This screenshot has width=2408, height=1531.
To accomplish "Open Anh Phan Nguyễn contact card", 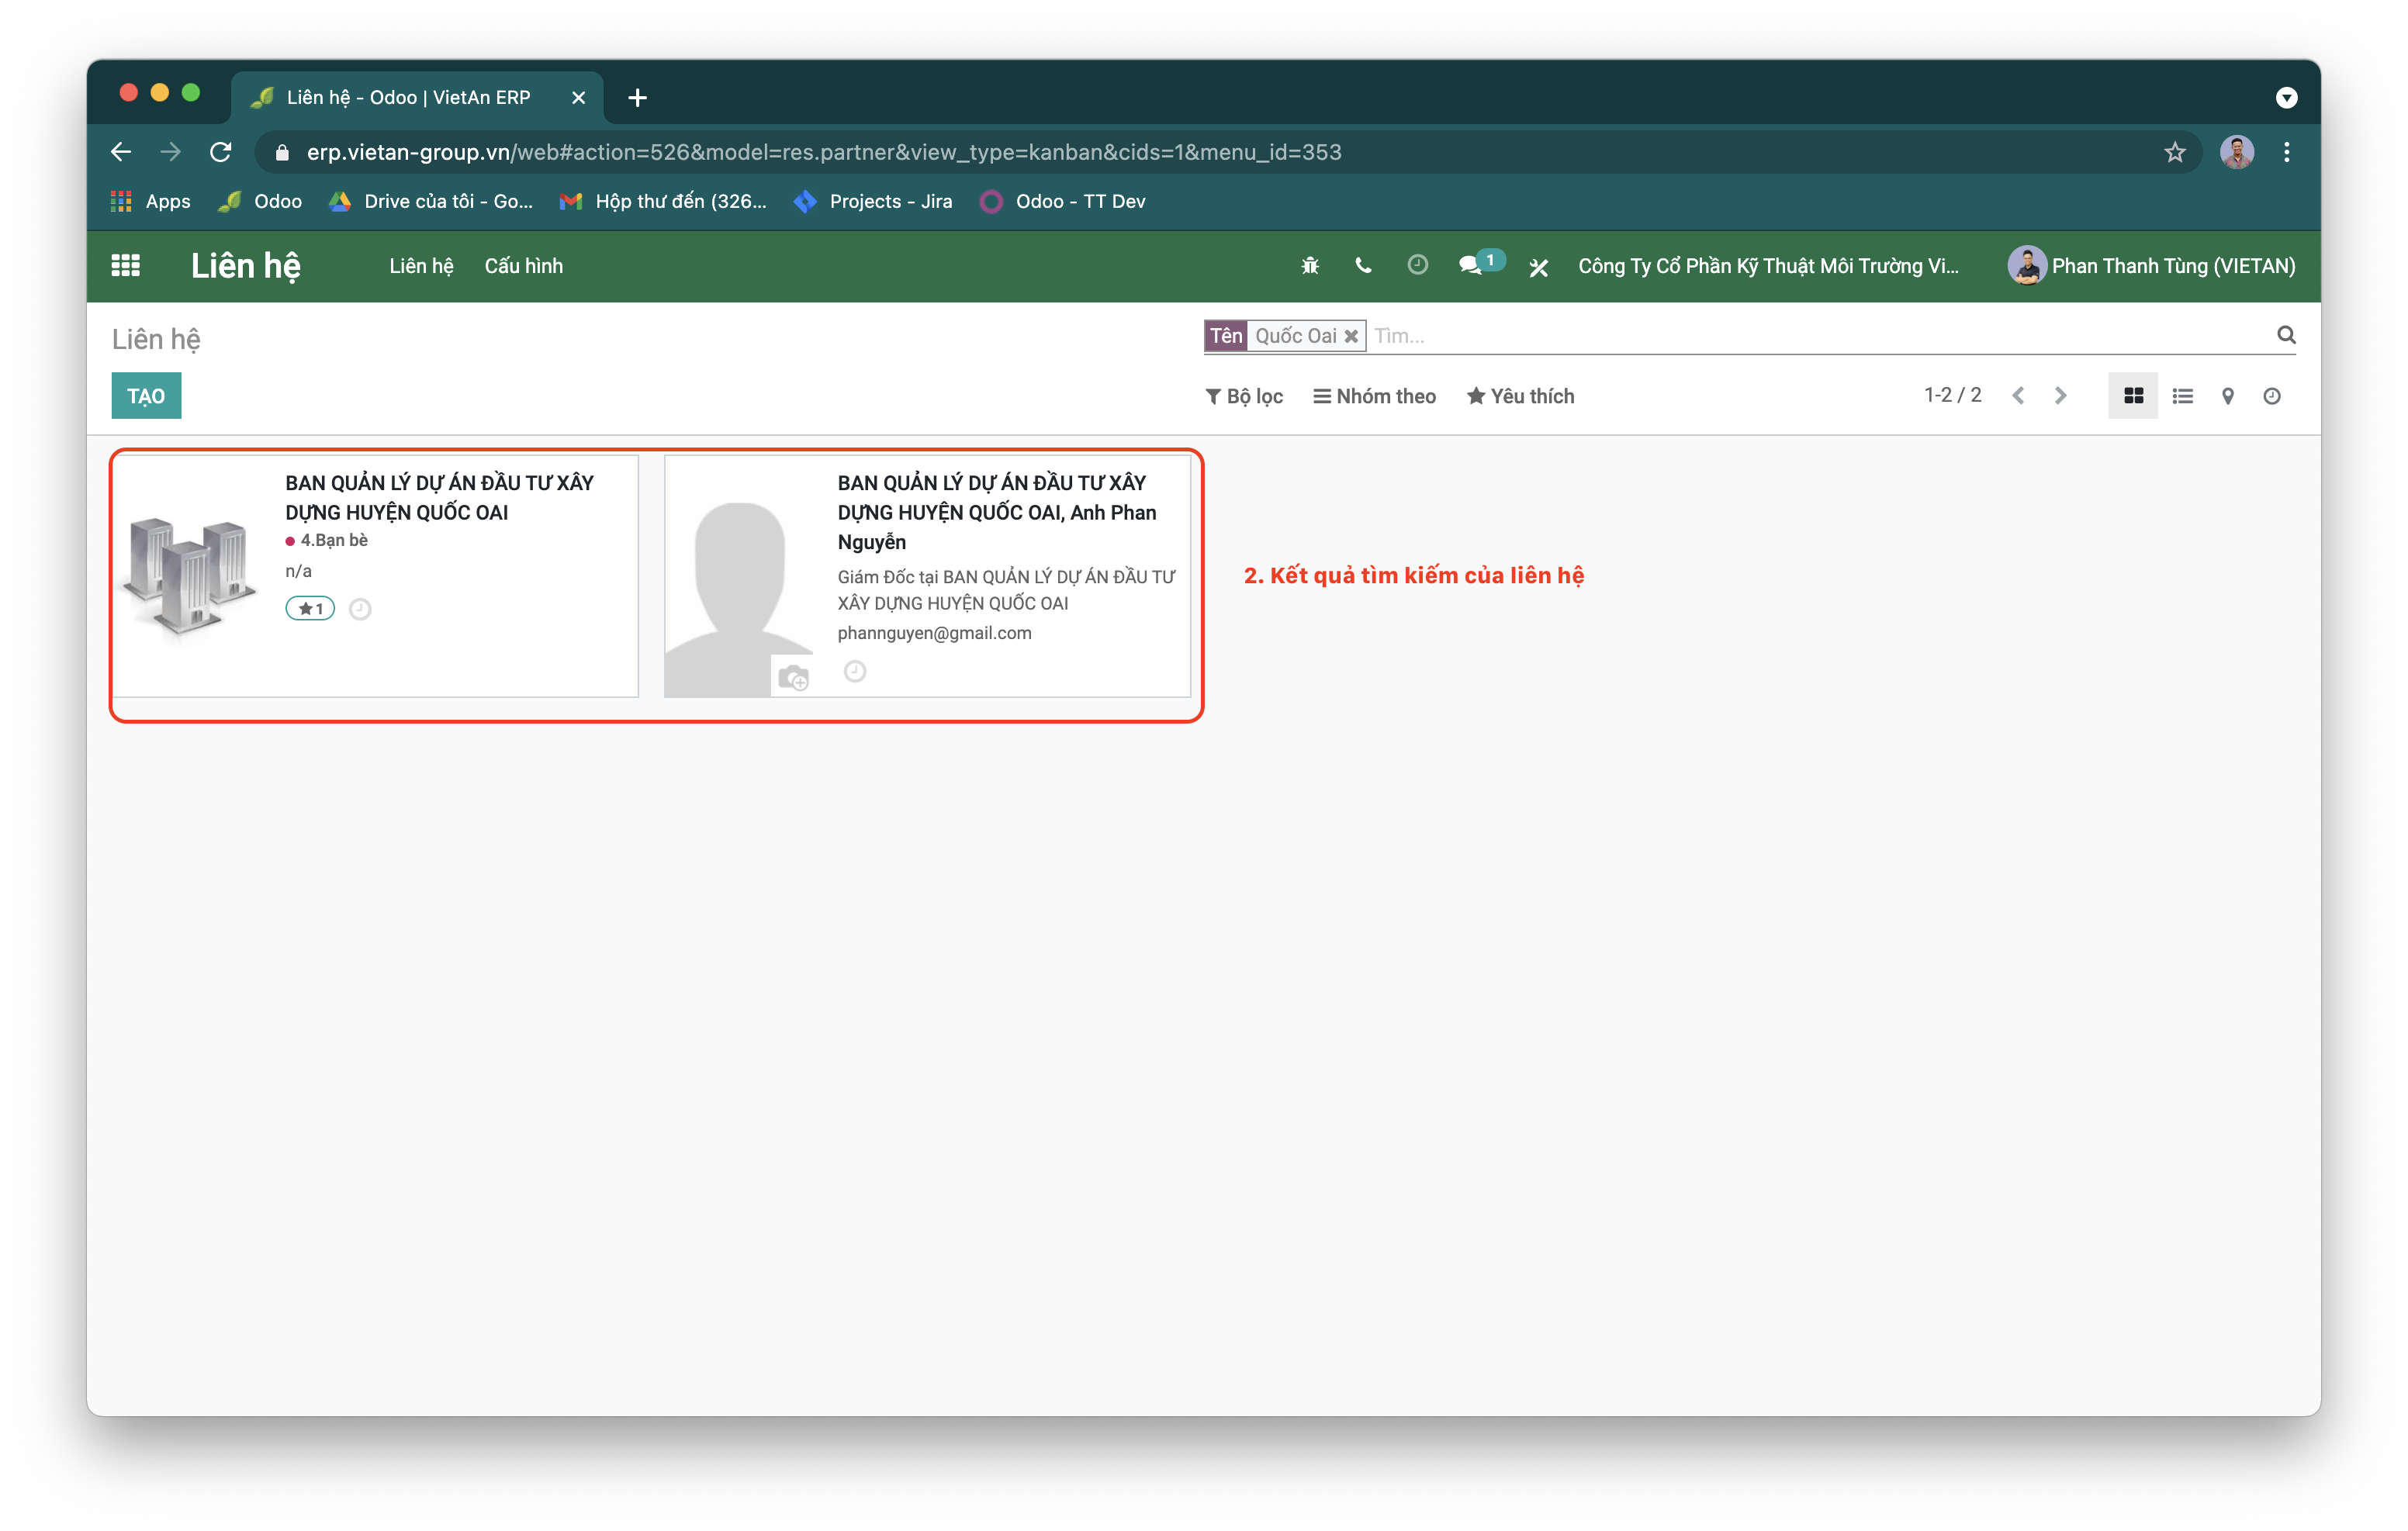I will pos(995,512).
